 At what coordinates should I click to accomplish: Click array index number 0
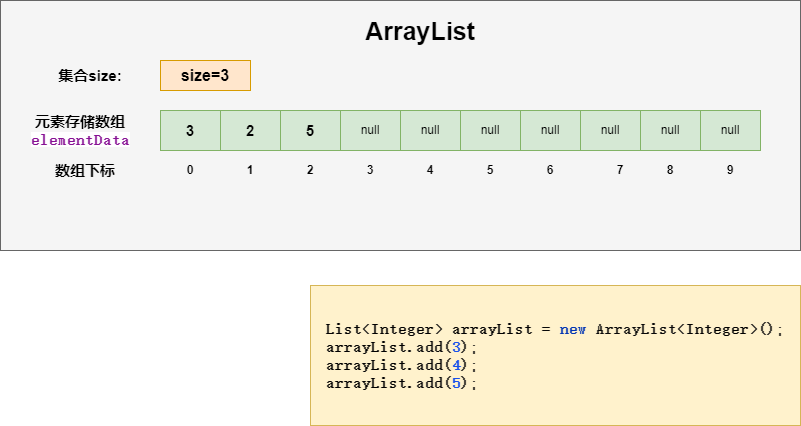point(190,170)
